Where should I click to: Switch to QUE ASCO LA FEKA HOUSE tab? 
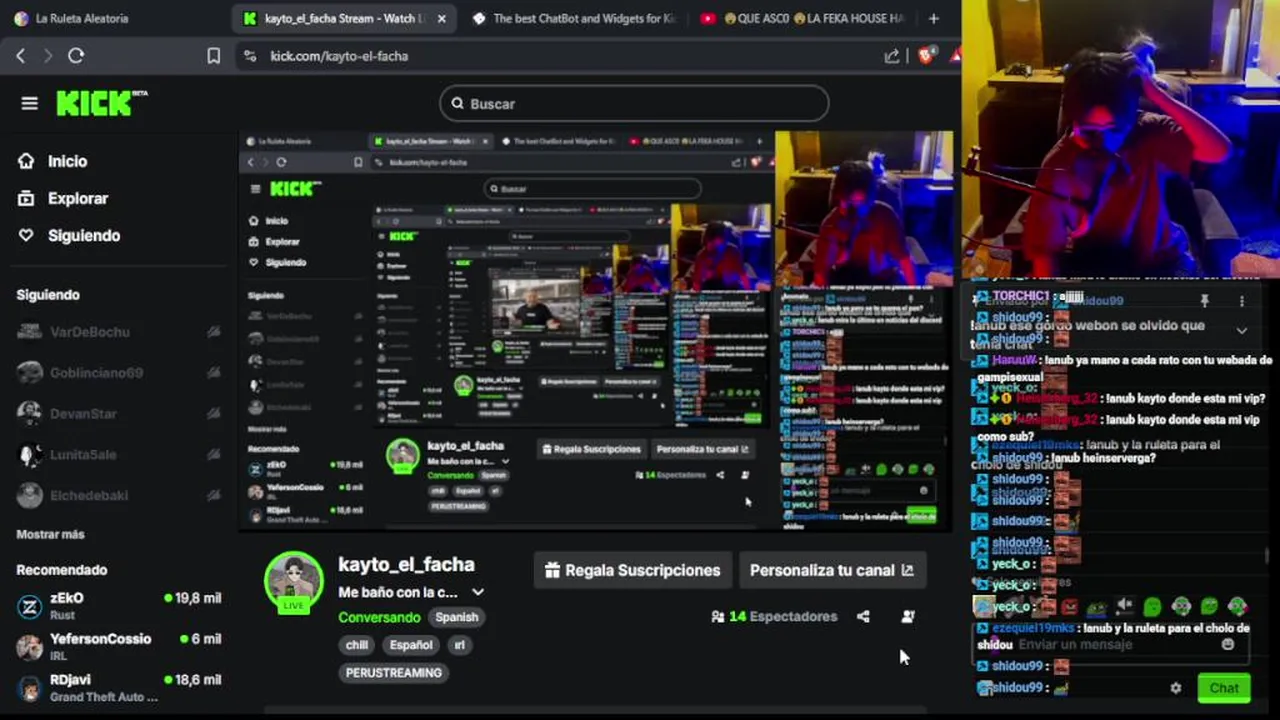point(803,18)
